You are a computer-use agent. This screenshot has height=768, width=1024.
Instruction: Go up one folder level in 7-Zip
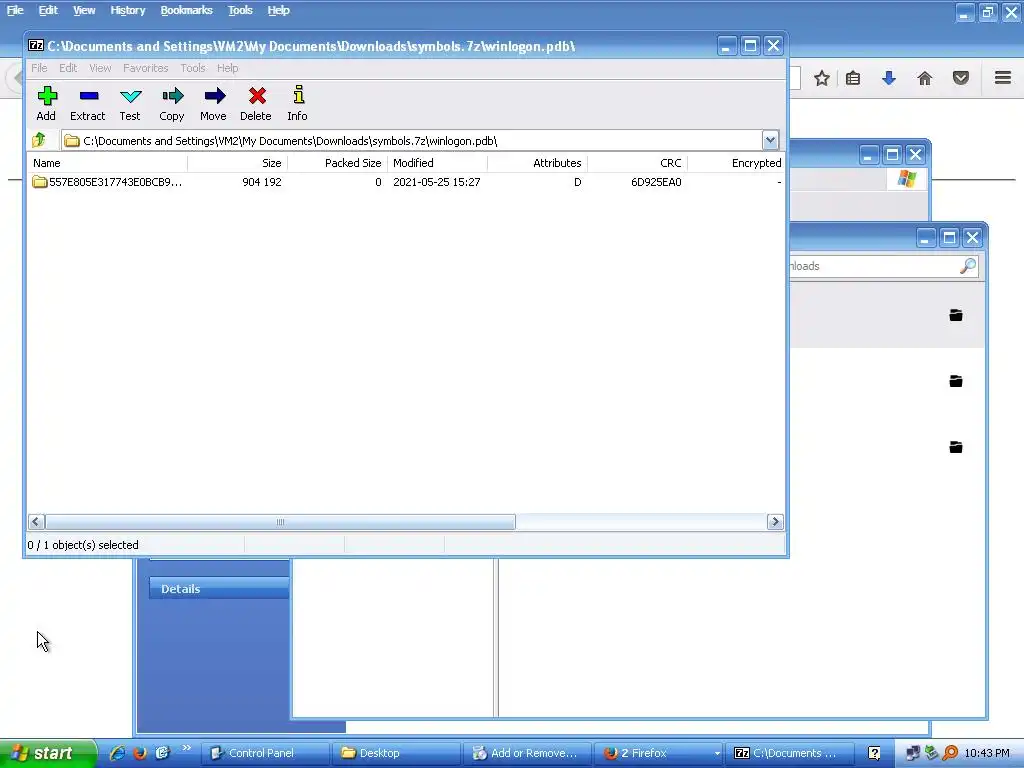tap(39, 140)
